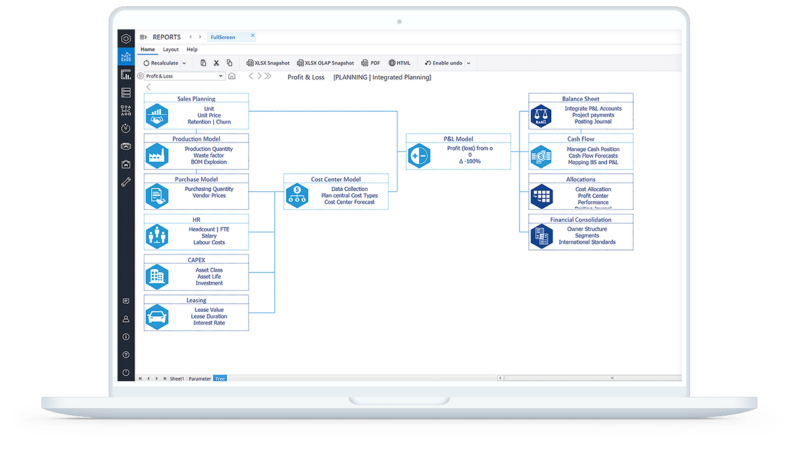Open the user profile icon in sidebar

(x=126, y=319)
